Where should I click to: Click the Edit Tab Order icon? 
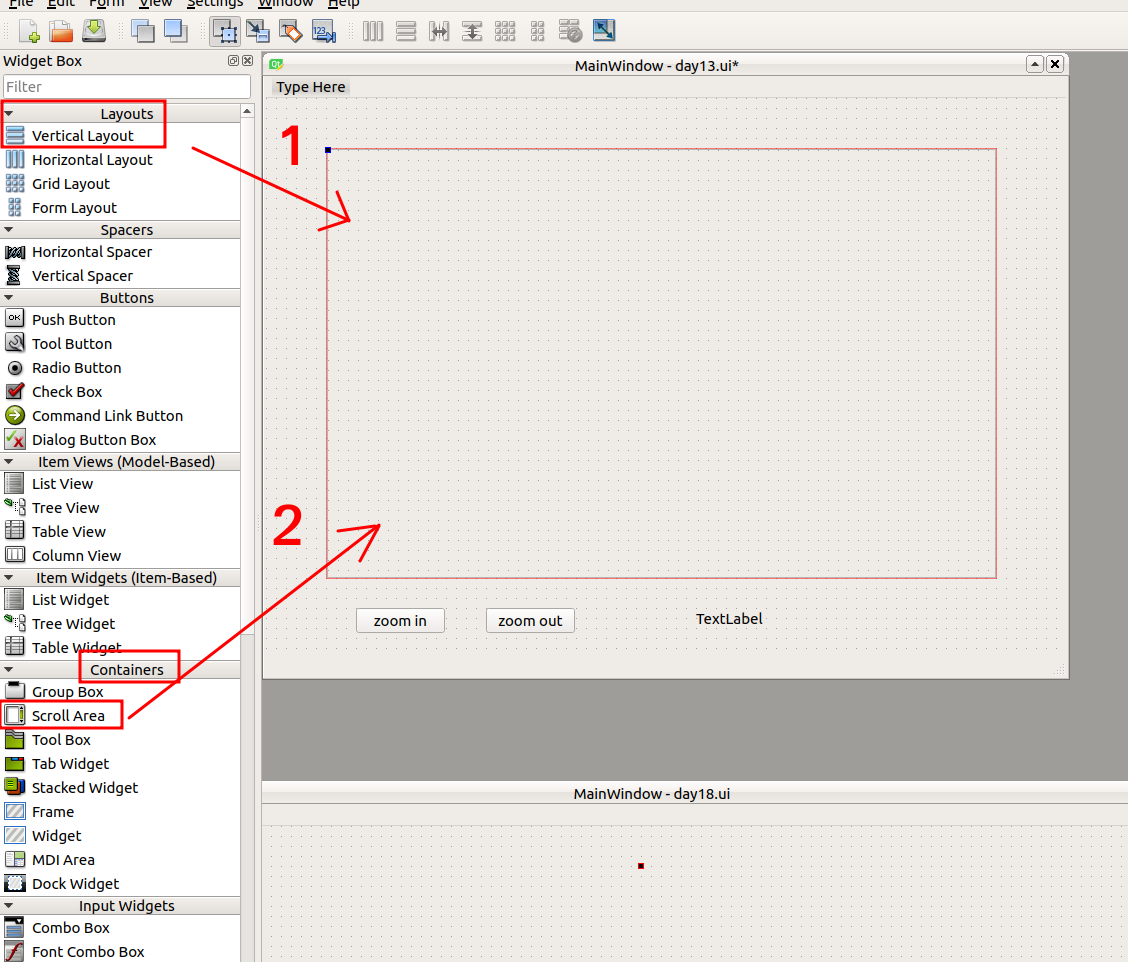[x=323, y=31]
